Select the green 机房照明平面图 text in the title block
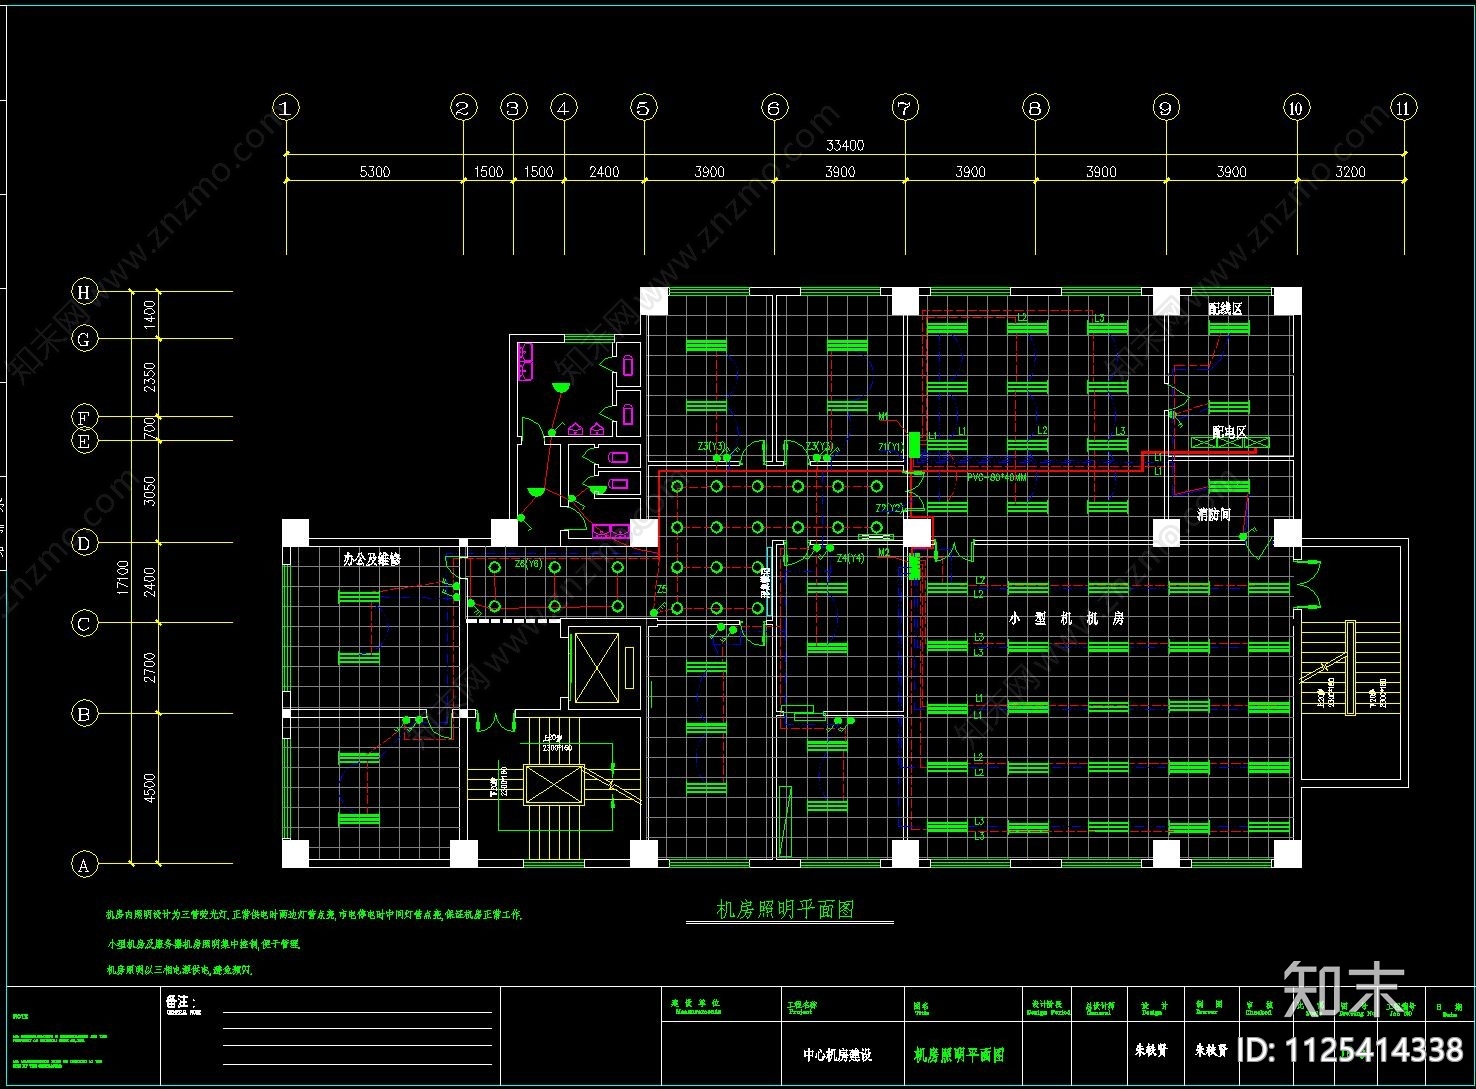Viewport: 1476px width, 1089px height. (x=958, y=1055)
